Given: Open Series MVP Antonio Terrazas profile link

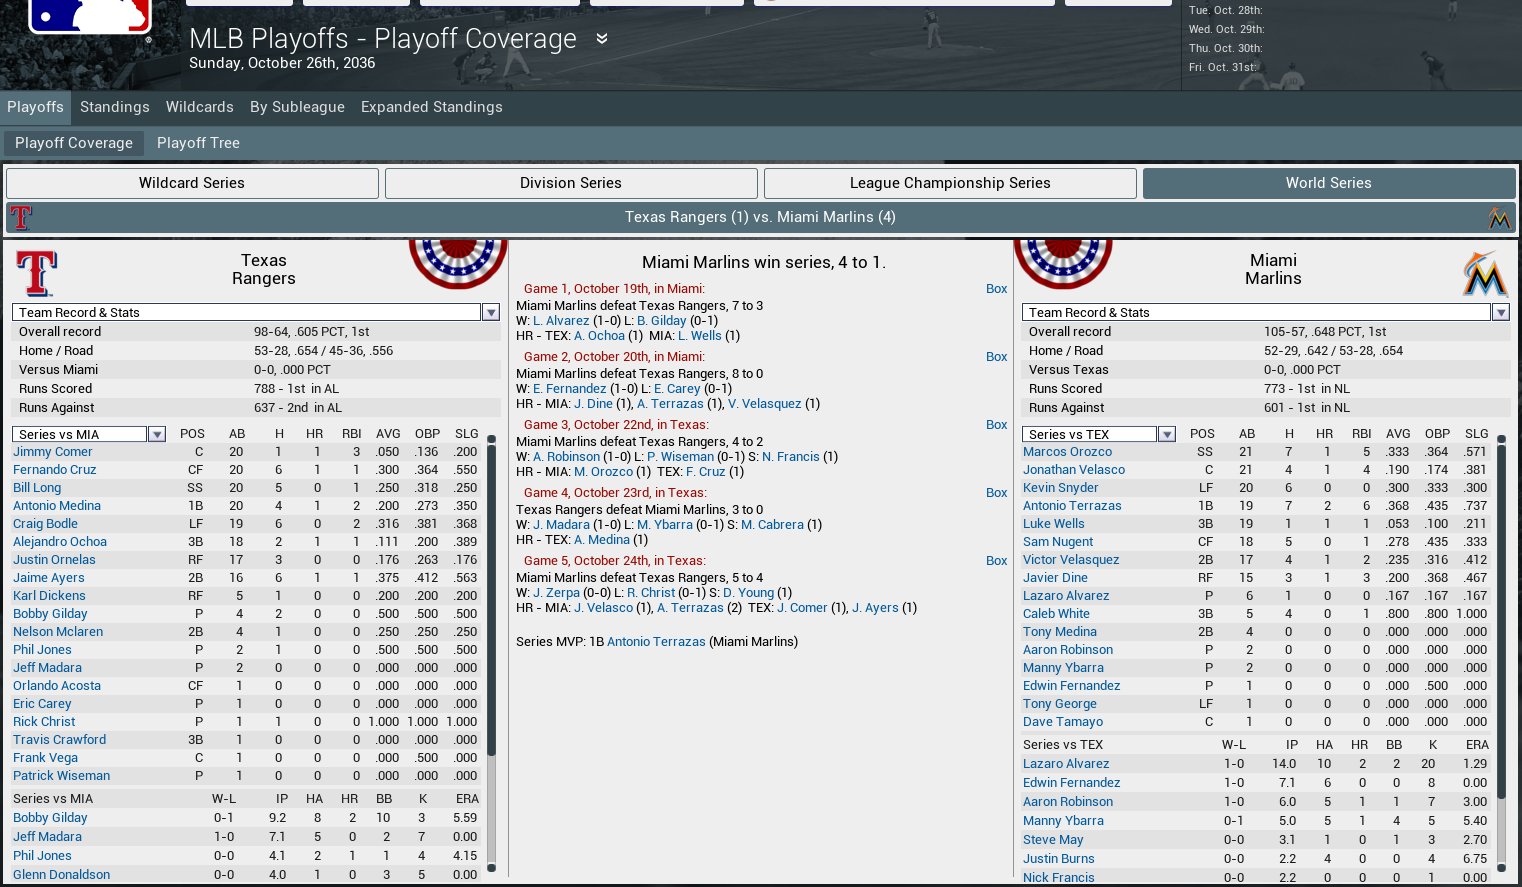Looking at the screenshot, I should (x=656, y=642).
